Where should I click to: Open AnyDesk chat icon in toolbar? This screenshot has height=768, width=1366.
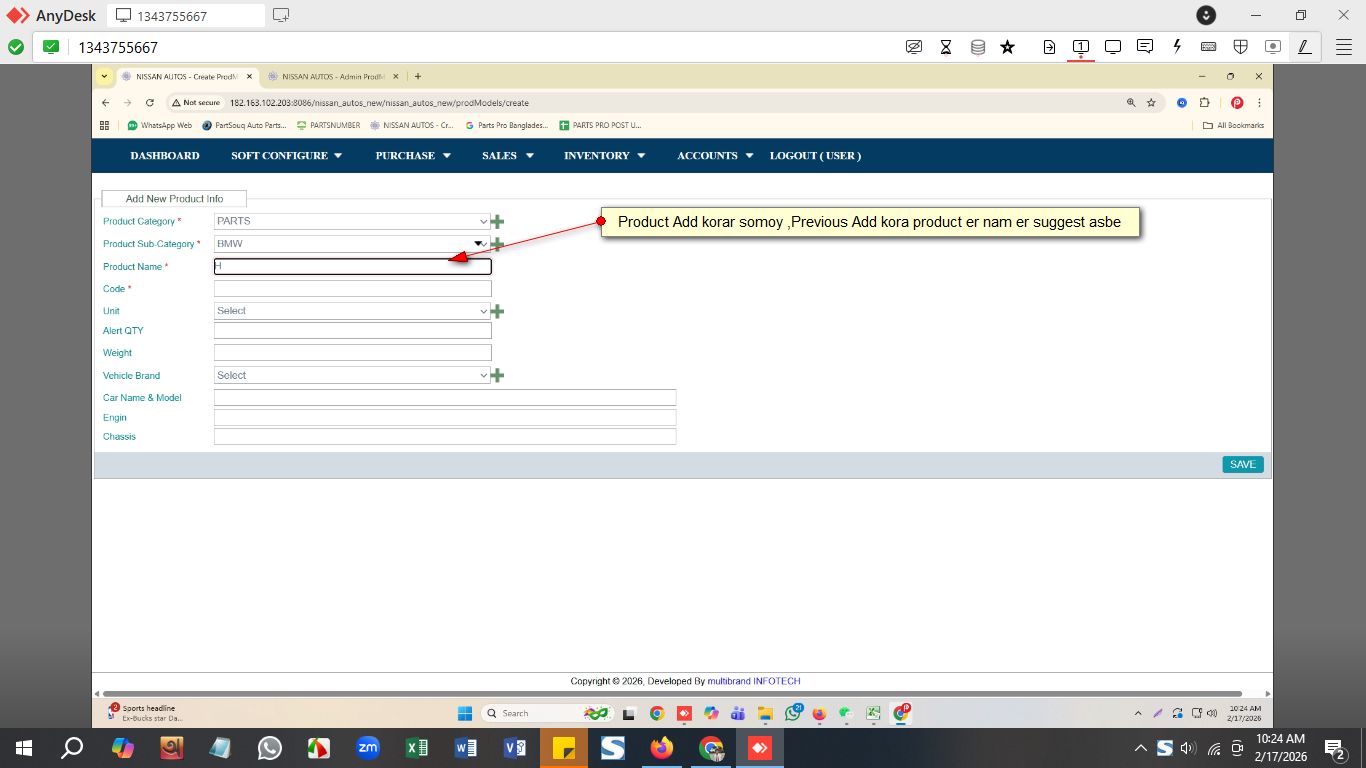coord(1145,47)
